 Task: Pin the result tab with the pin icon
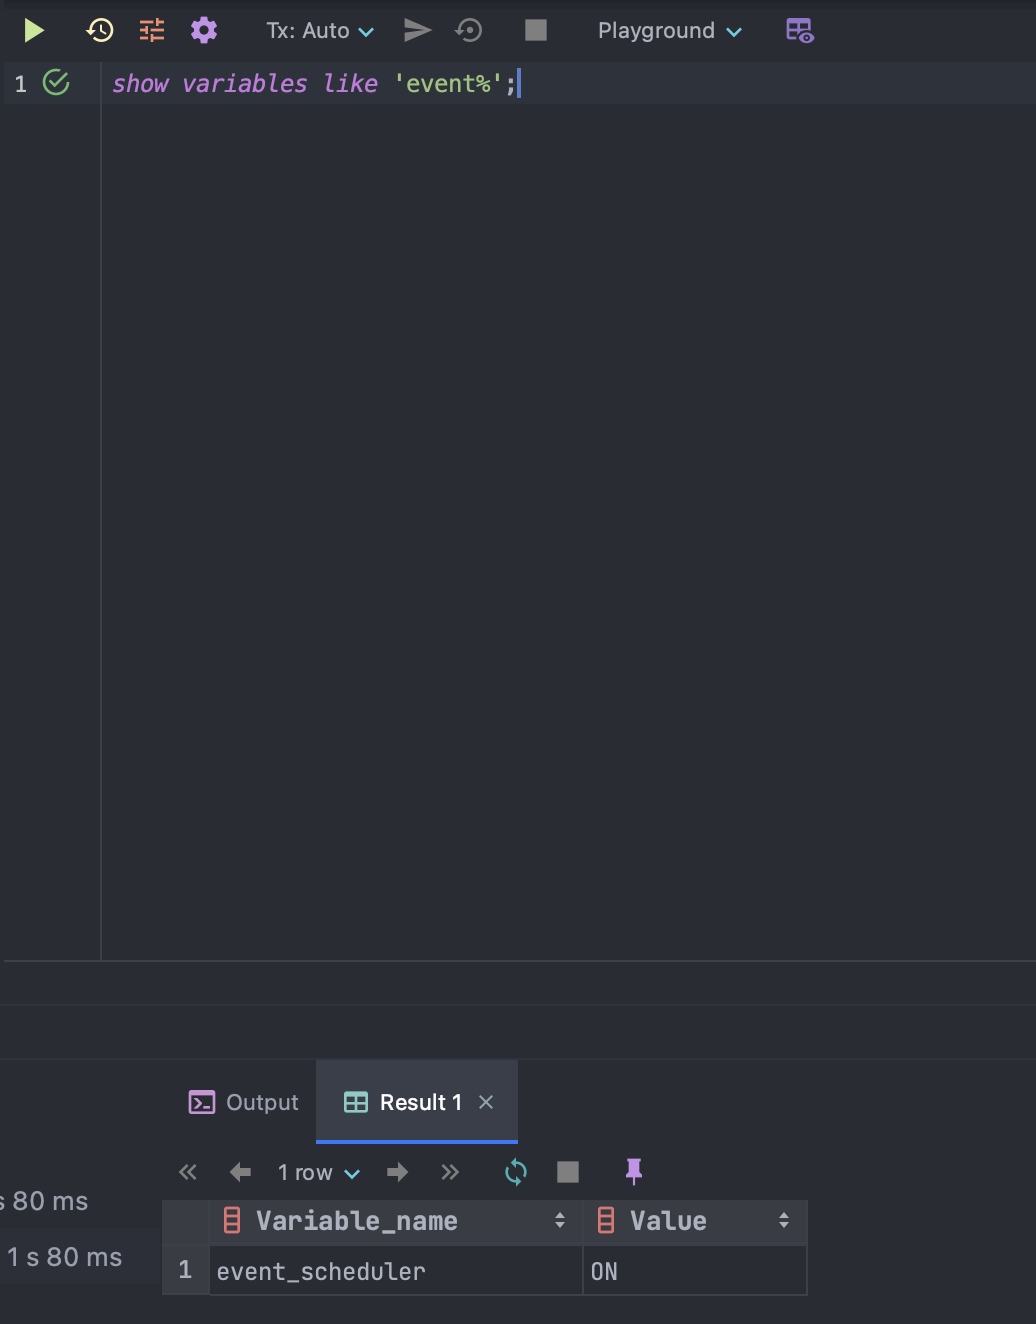point(634,1171)
